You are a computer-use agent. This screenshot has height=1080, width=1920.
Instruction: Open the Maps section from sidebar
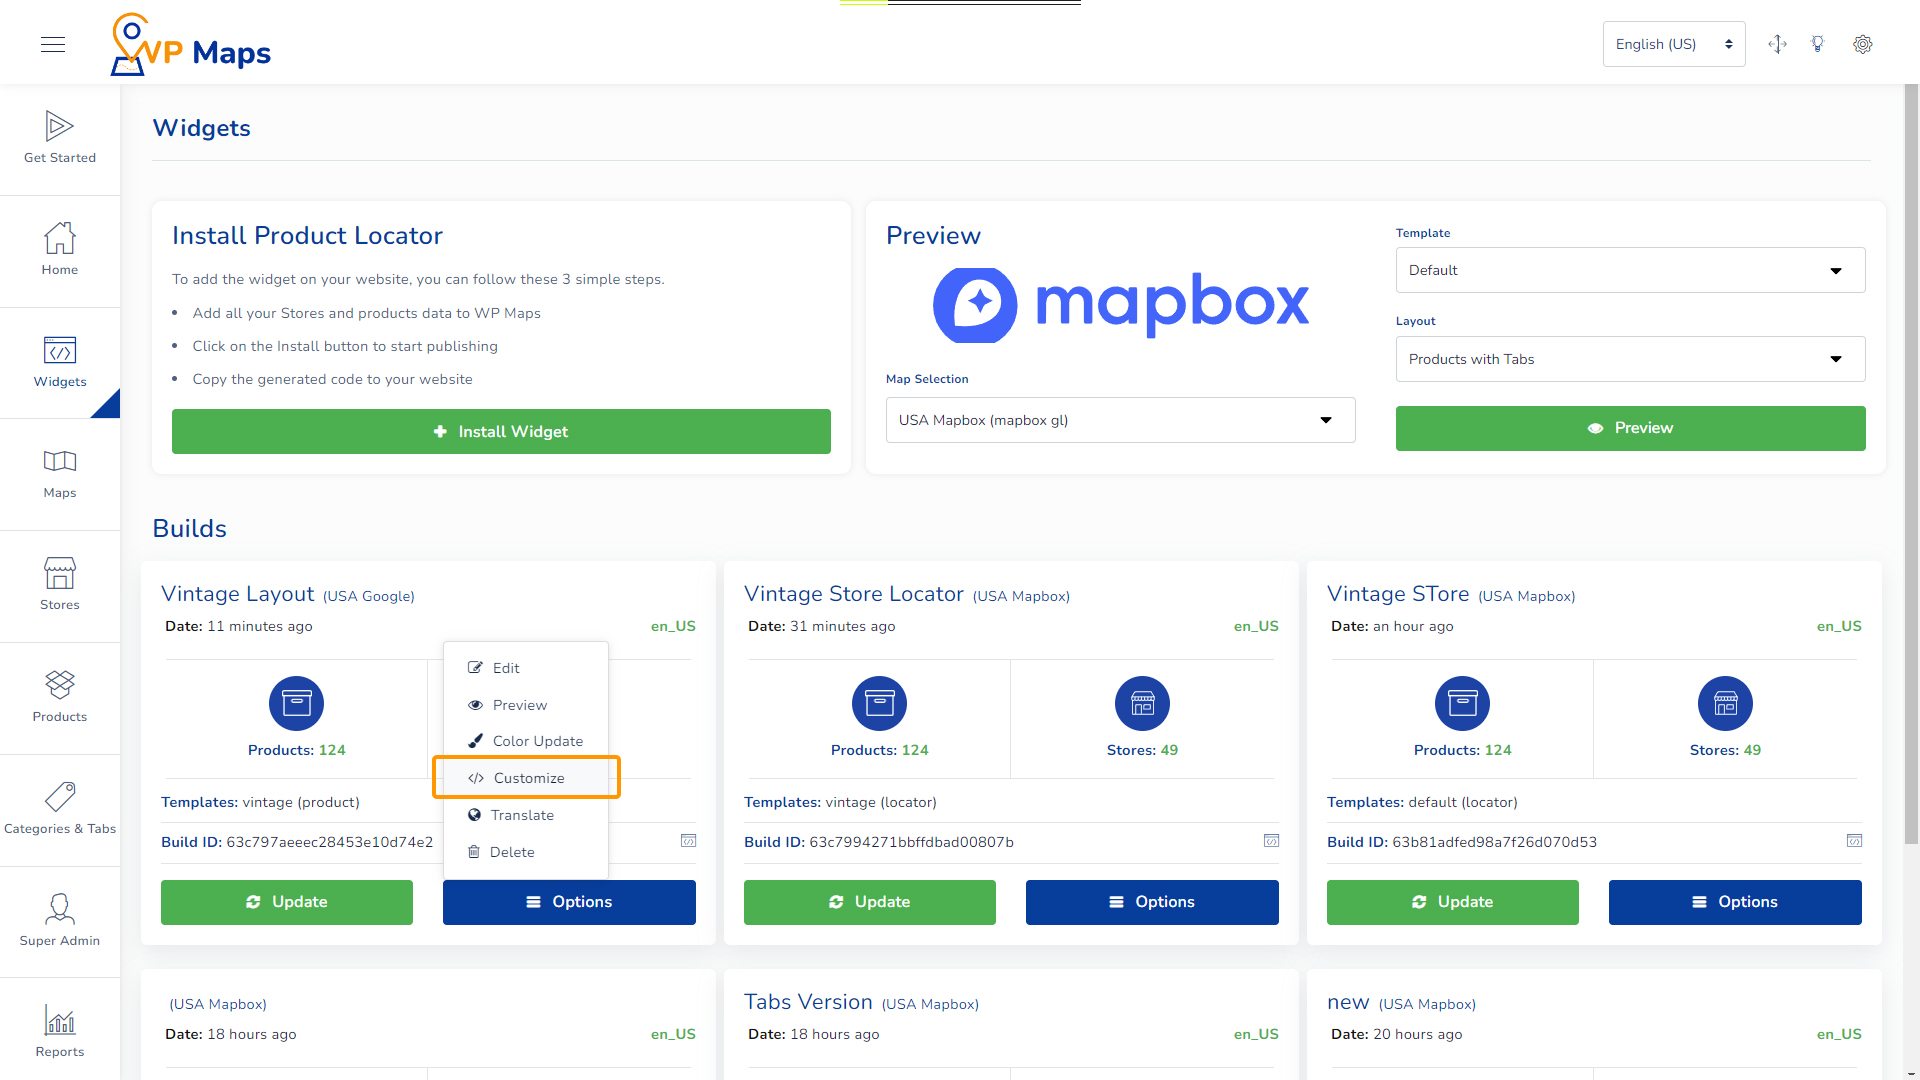click(59, 473)
